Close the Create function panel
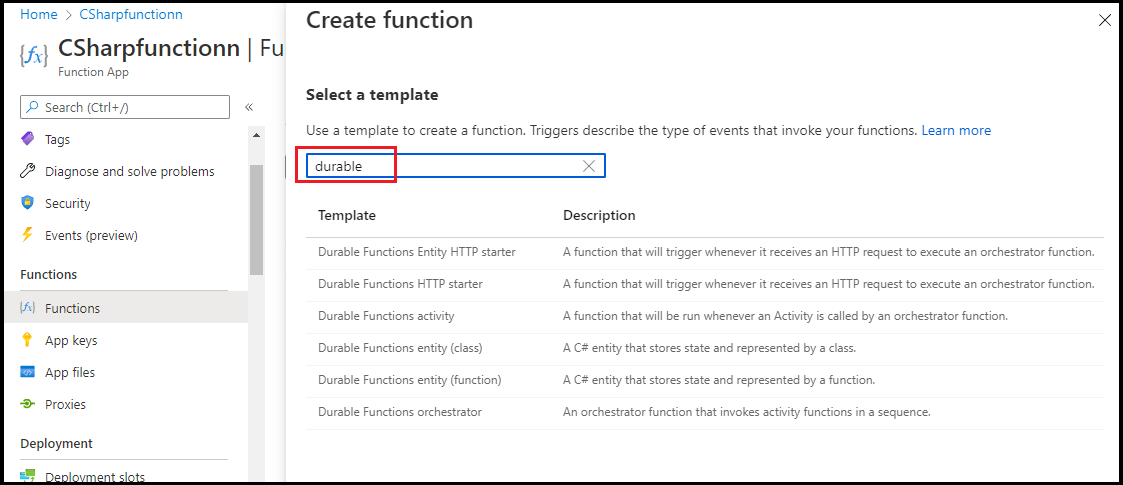This screenshot has height=485, width=1123. pos(1104,21)
